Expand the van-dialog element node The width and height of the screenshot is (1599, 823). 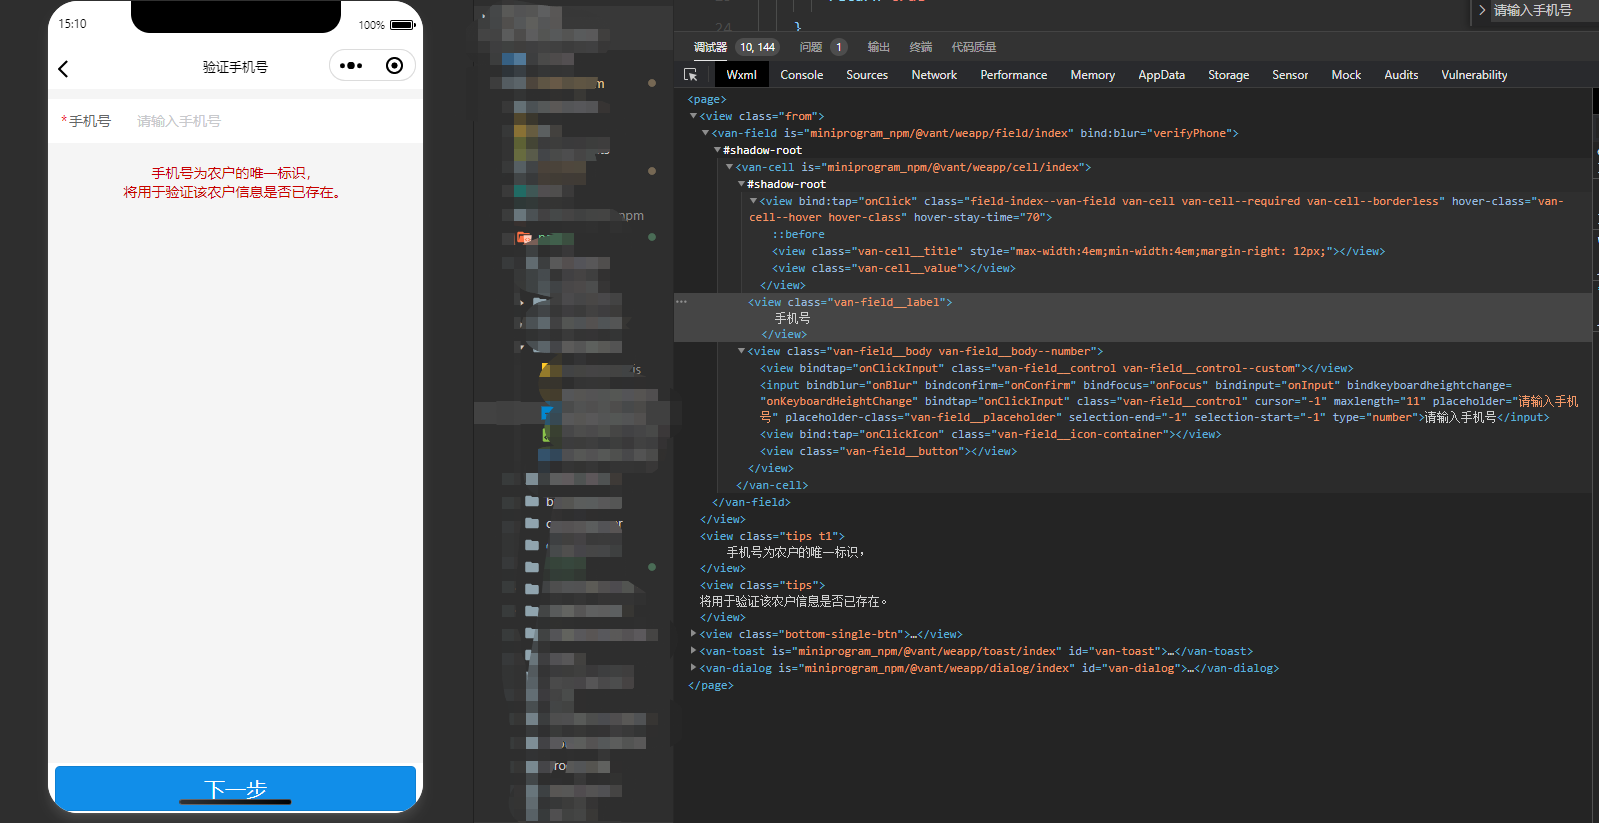pos(693,668)
